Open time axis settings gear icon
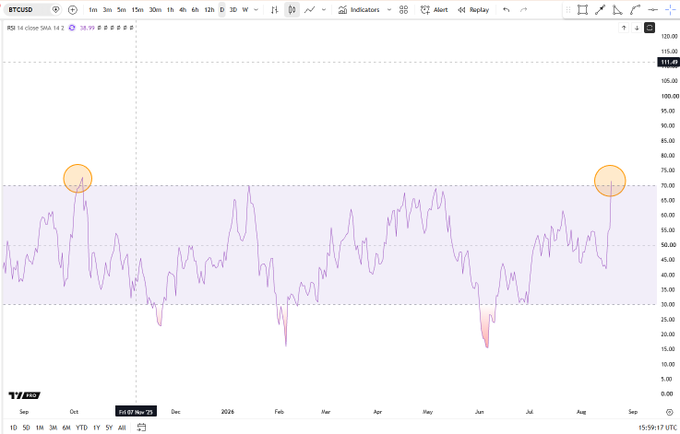680x434 pixels. (x=670, y=412)
